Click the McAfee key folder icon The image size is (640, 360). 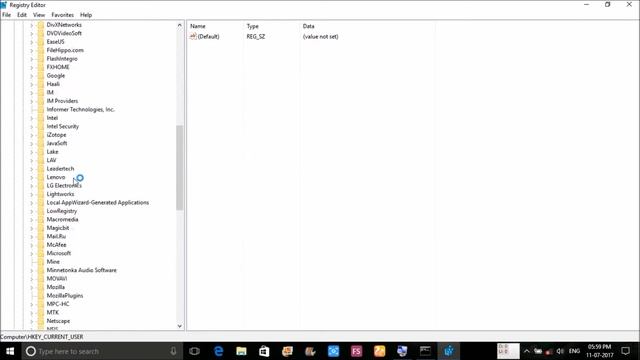41,244
